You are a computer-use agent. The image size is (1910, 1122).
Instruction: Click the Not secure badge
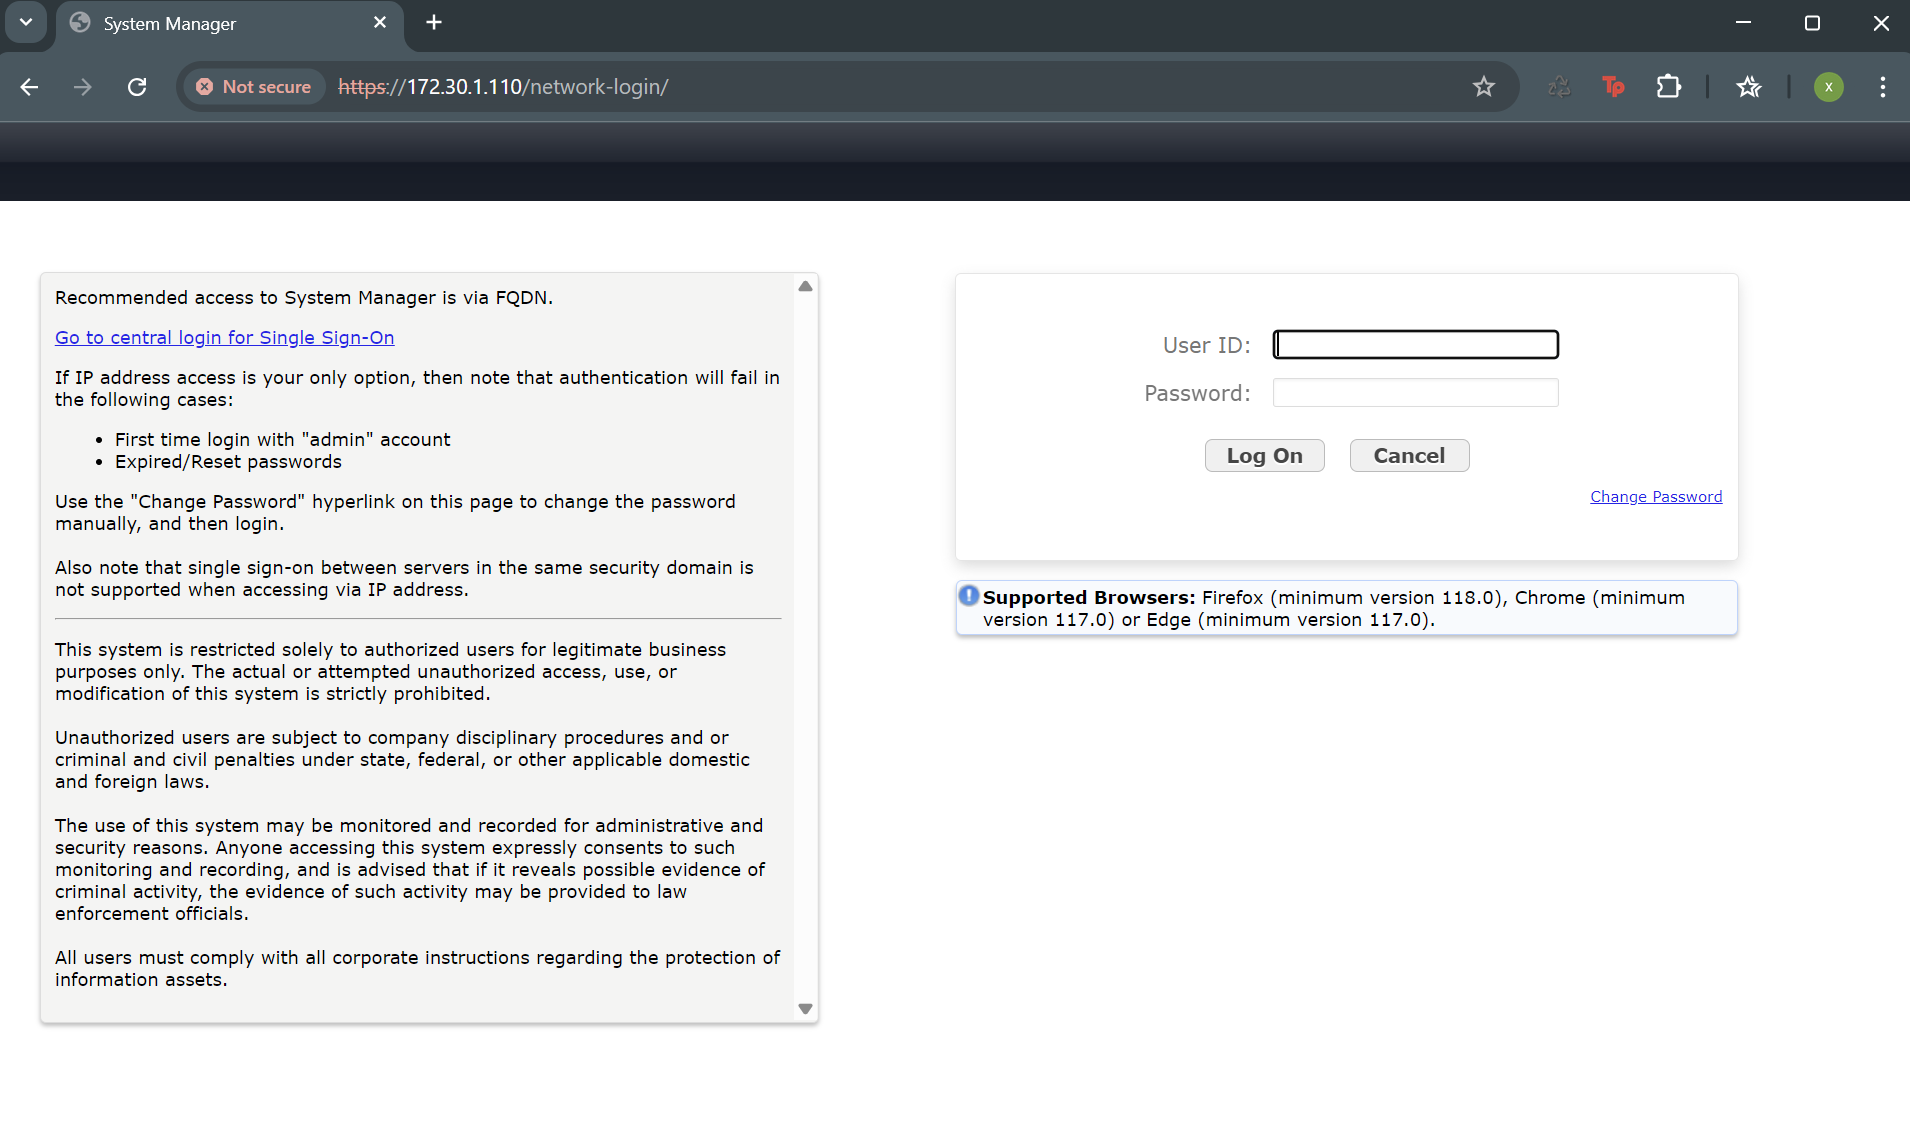(x=253, y=87)
